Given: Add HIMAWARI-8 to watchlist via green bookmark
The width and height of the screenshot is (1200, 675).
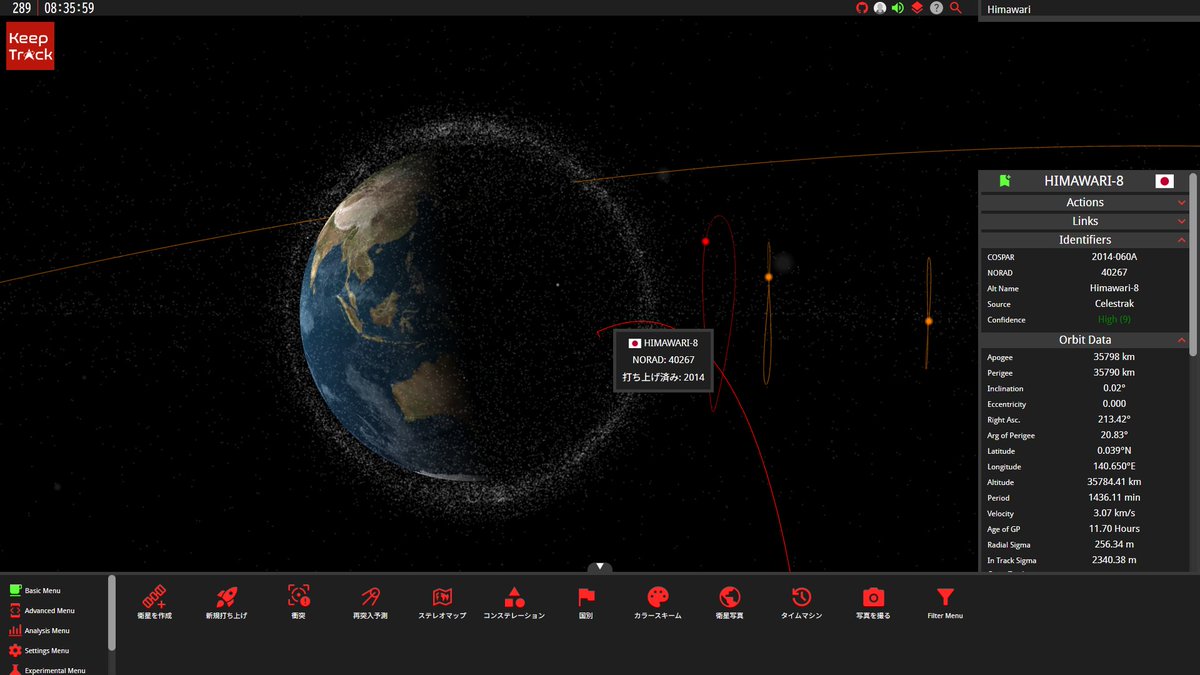Looking at the screenshot, I should [x=1004, y=181].
